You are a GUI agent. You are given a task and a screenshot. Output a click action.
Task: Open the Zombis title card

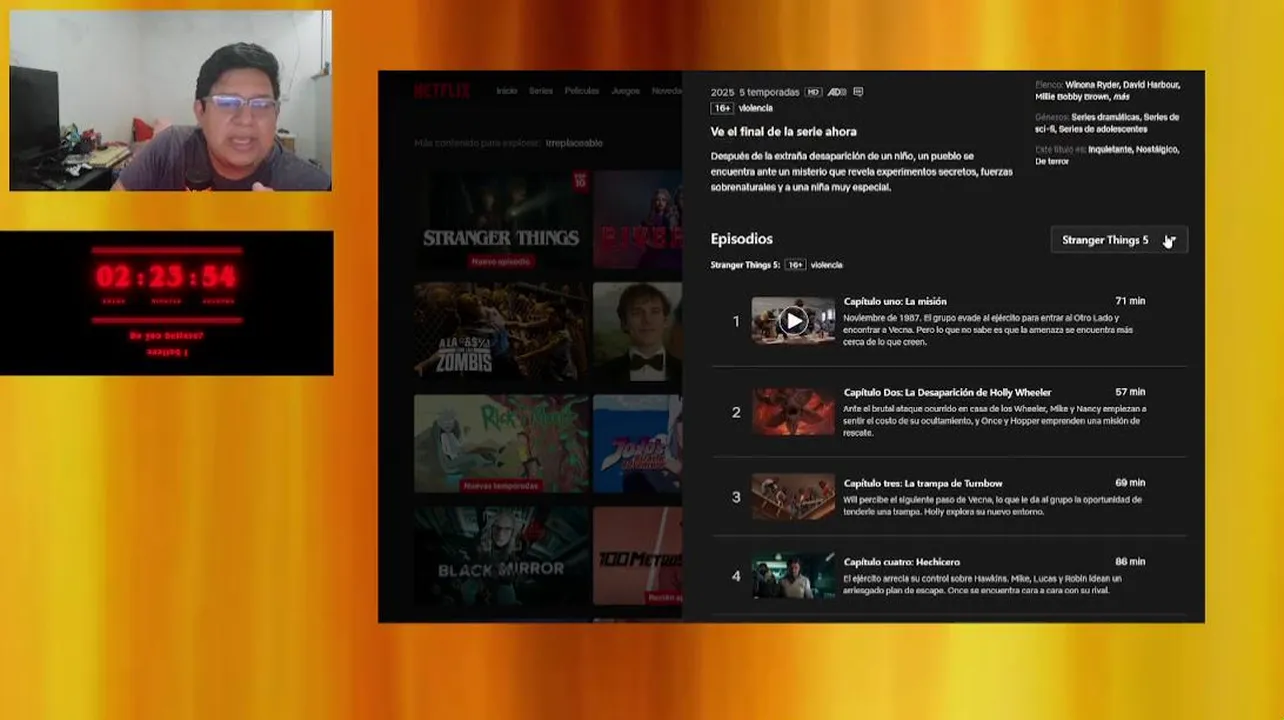[501, 332]
